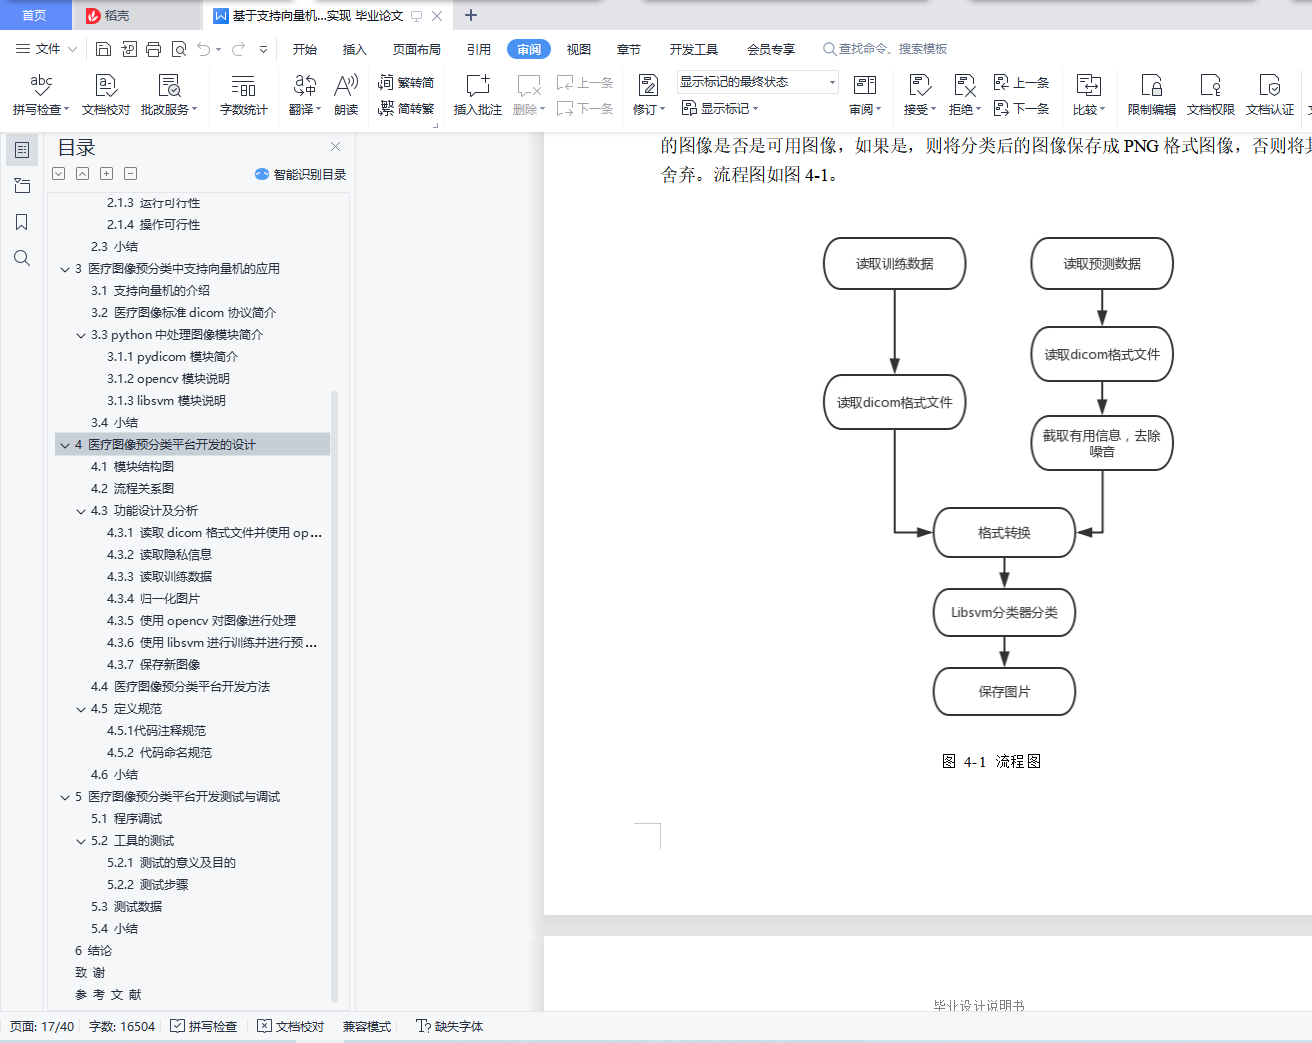This screenshot has width=1312, height=1043.
Task: Close the 目录 navigation pane
Action: pyautogui.click(x=336, y=146)
